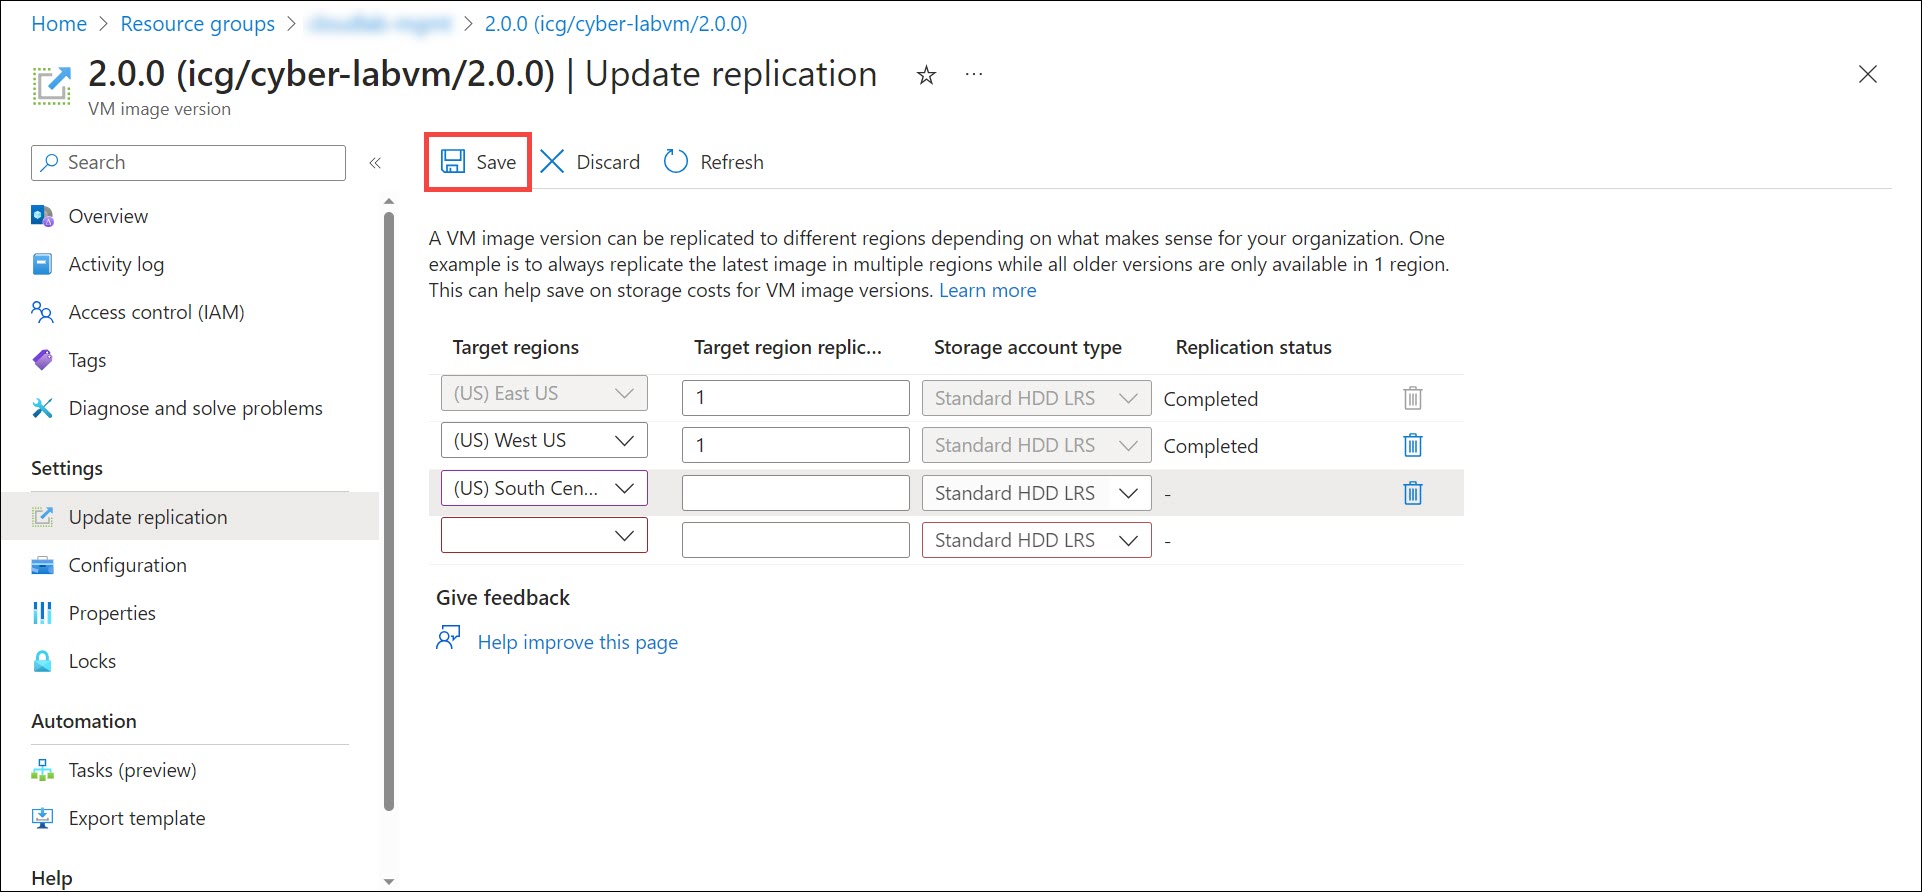Open the 2.0.0 (icg/cyber-labvm/2.0.0) breadcrumb
This screenshot has width=1922, height=892.
(x=616, y=24)
